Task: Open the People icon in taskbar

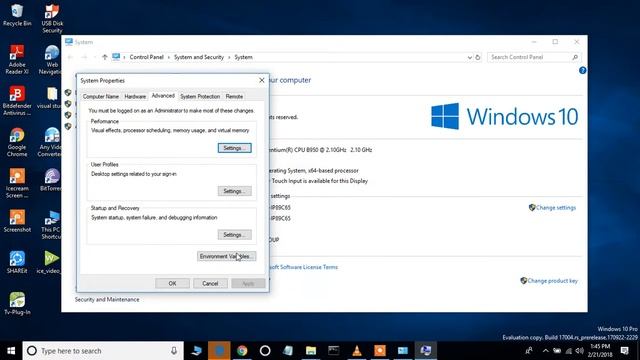Action: [x=529, y=351]
